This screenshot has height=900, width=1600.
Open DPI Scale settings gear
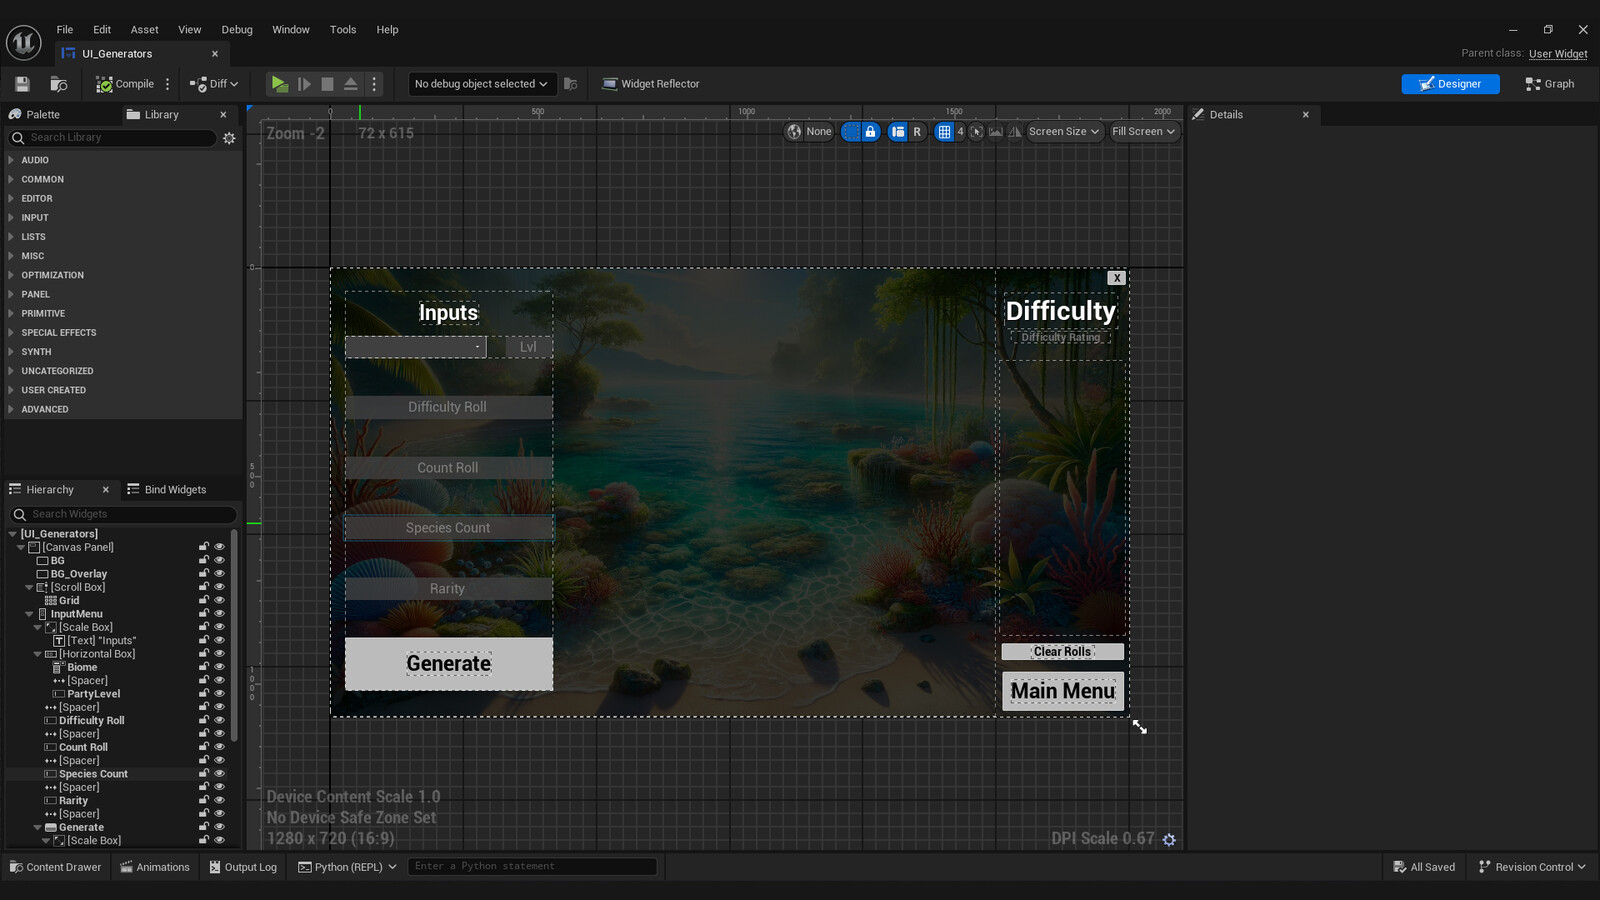click(x=1169, y=840)
